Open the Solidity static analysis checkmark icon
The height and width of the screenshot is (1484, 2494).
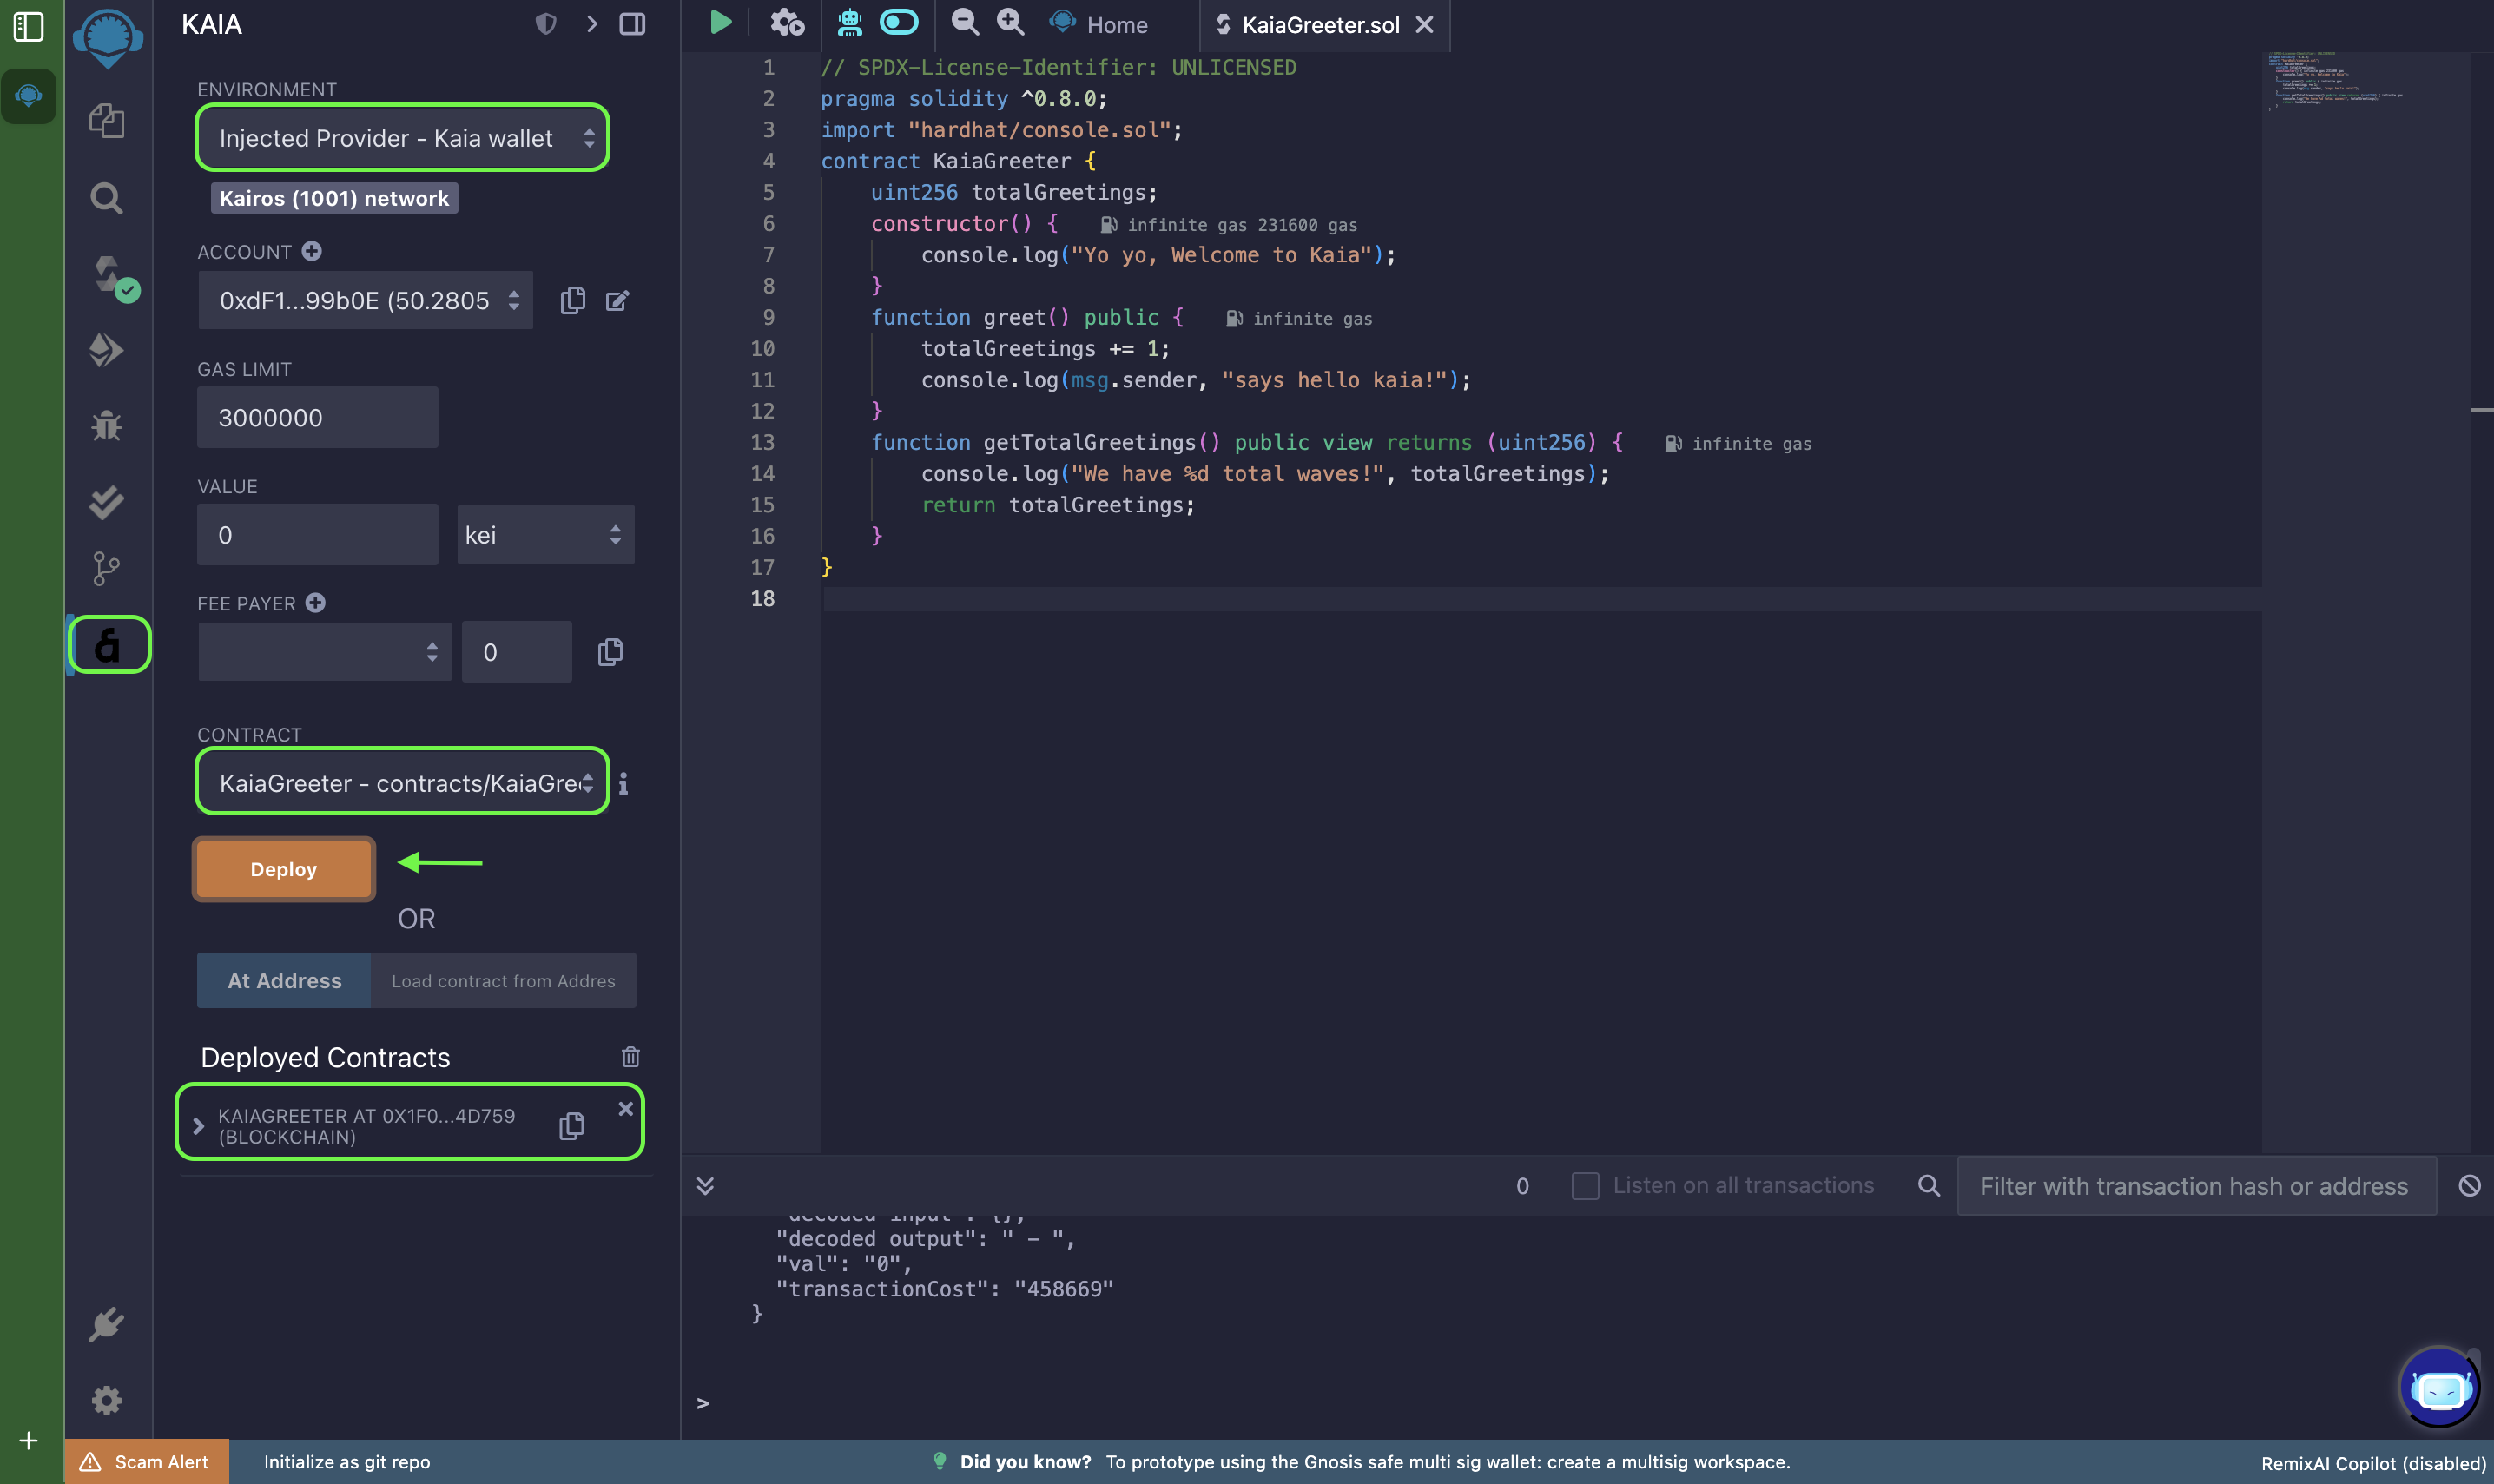pos(107,502)
